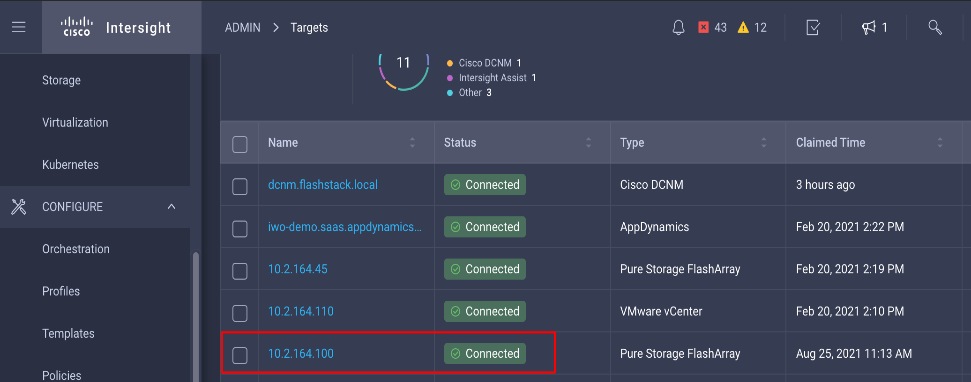This screenshot has height=382, width=971.
Task: Click the Cisco Intersight logo
Action: (x=116, y=28)
